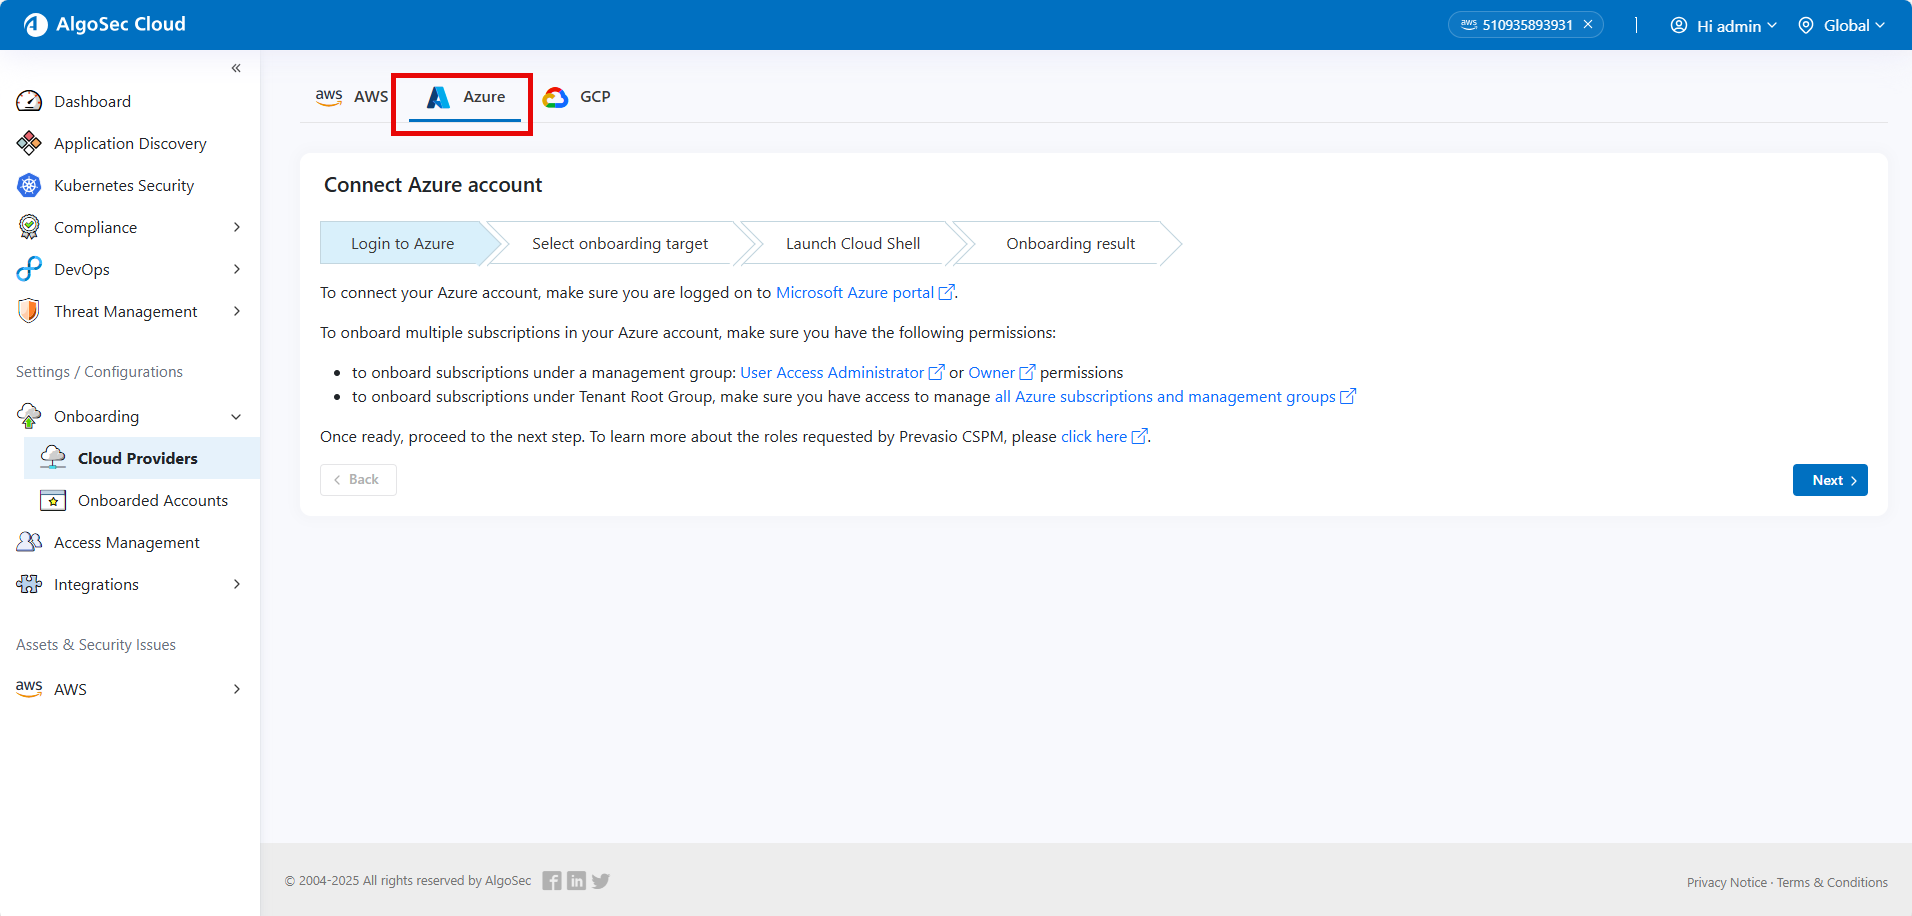
Task: Remove AWS account 510935893931 with X
Action: 1588,25
